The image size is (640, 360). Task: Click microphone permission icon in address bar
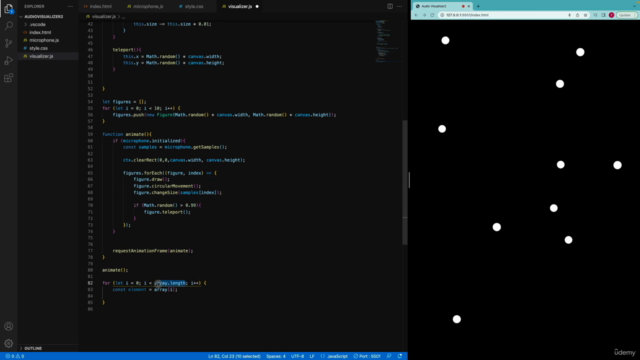point(569,15)
